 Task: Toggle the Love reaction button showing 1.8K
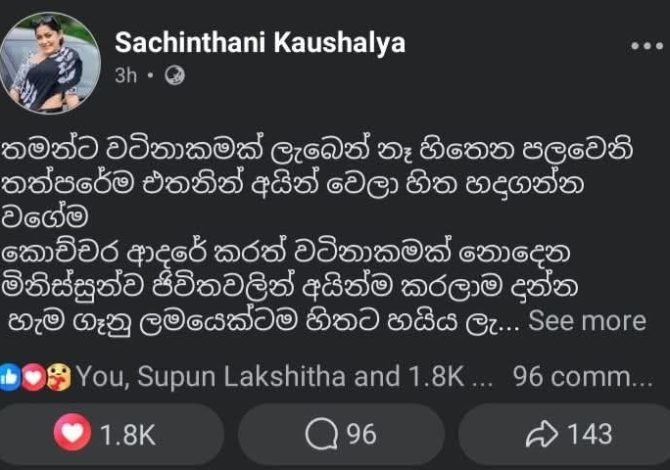[110, 434]
